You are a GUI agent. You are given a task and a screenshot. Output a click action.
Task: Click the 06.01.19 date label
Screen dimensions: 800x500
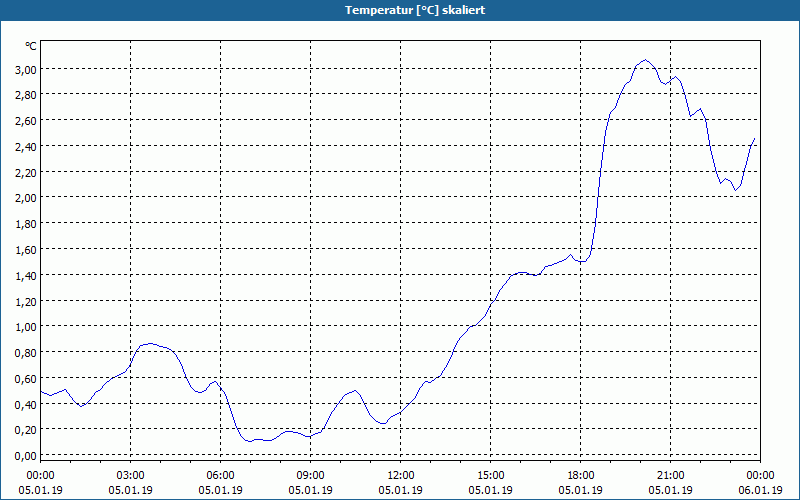click(760, 490)
